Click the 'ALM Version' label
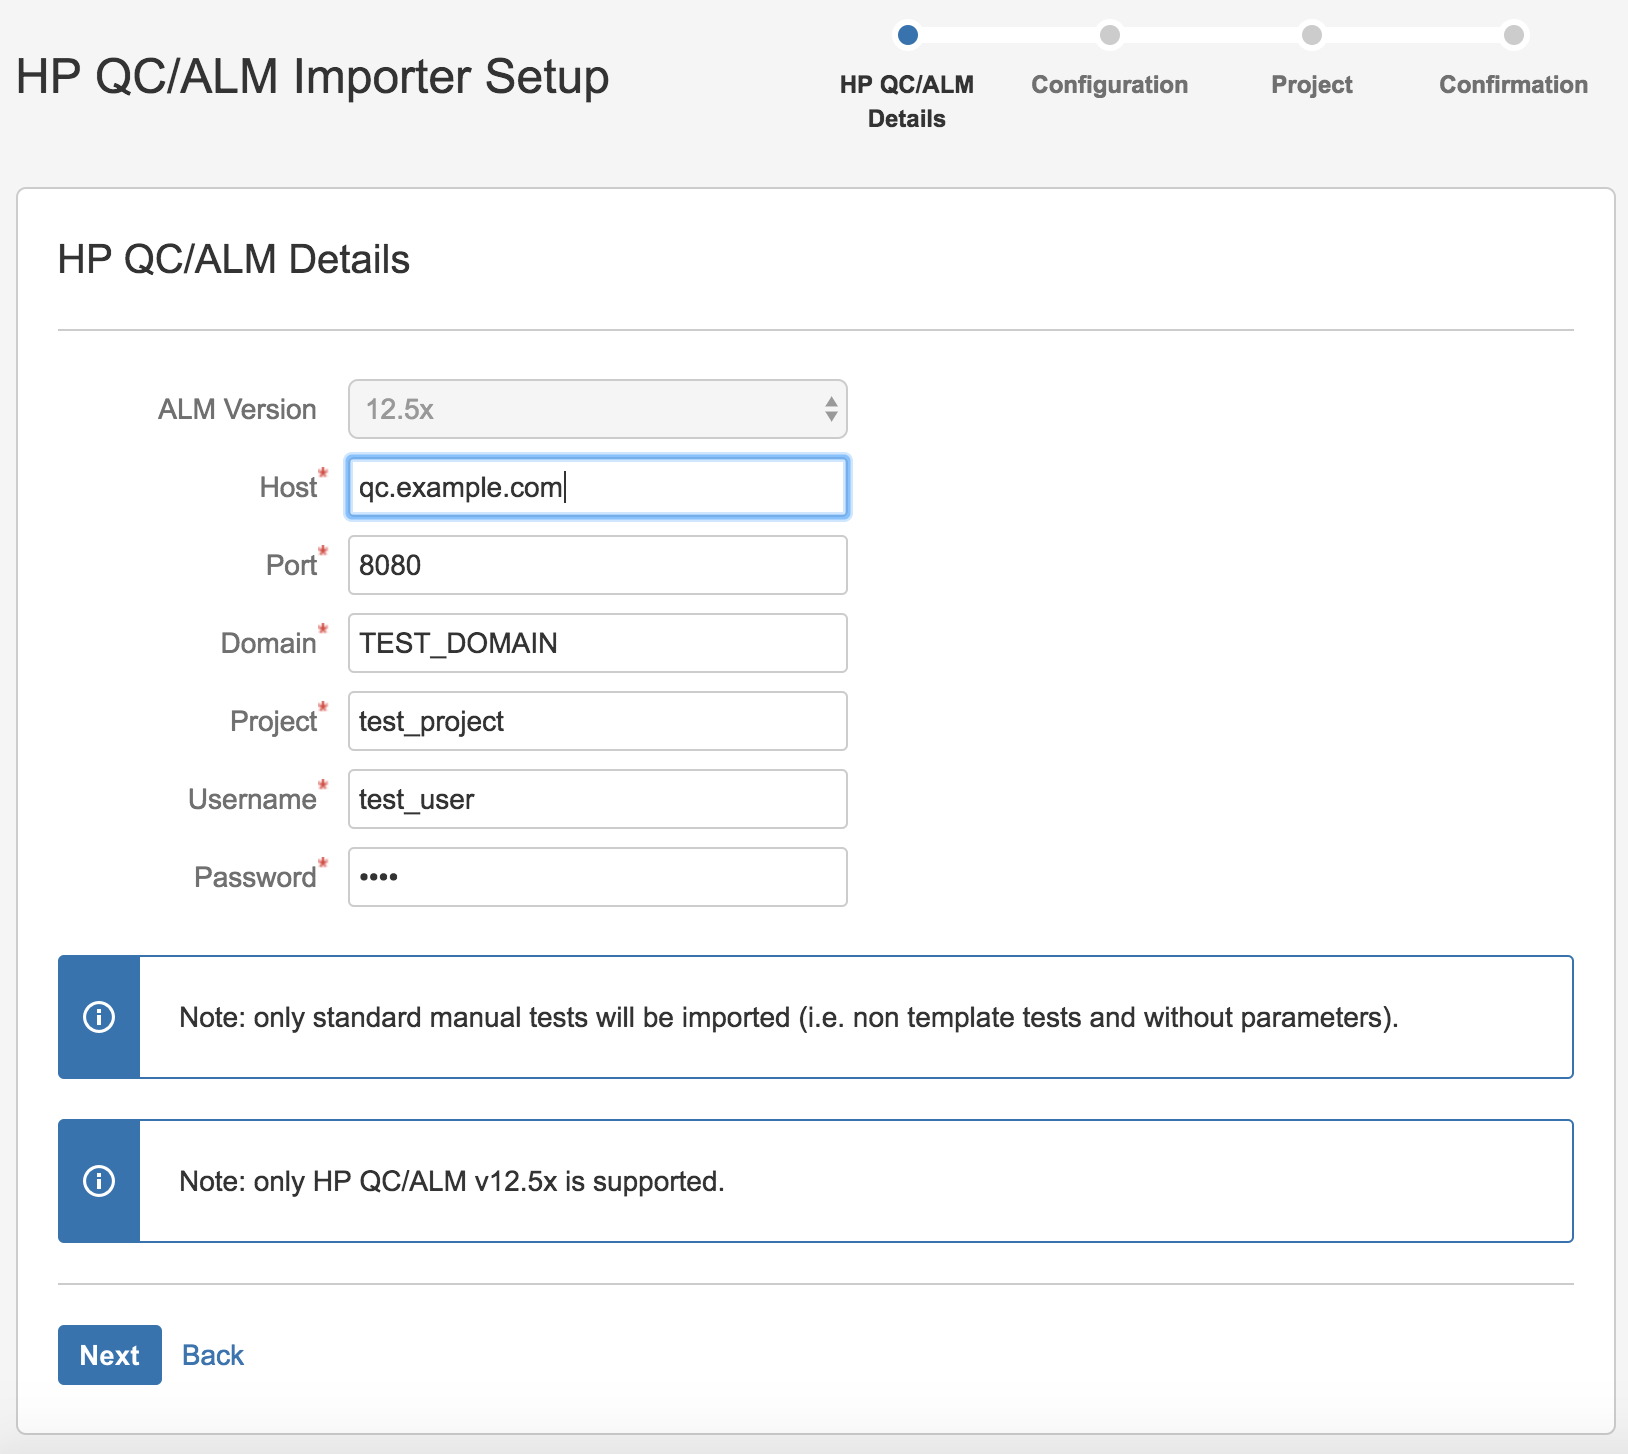This screenshot has width=1628, height=1454. pyautogui.click(x=237, y=409)
